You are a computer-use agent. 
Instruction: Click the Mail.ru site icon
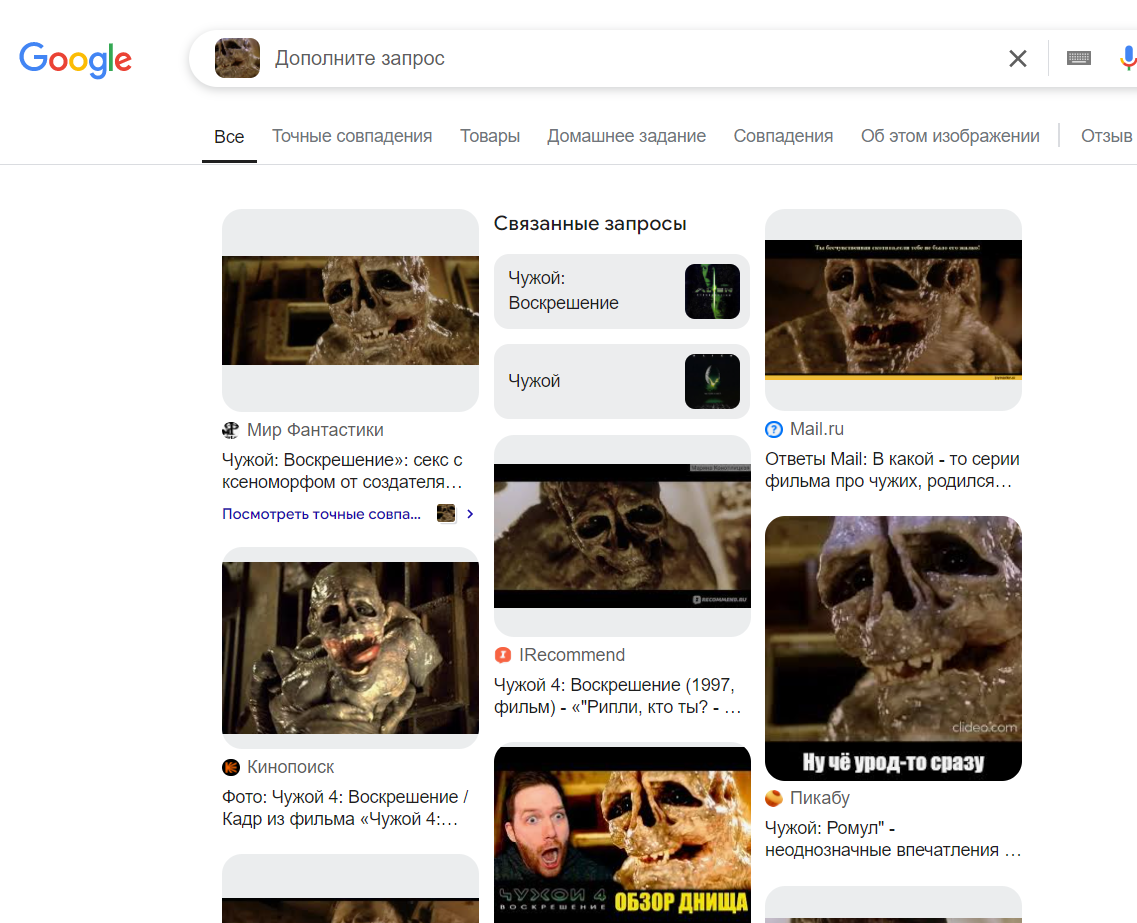pos(774,429)
